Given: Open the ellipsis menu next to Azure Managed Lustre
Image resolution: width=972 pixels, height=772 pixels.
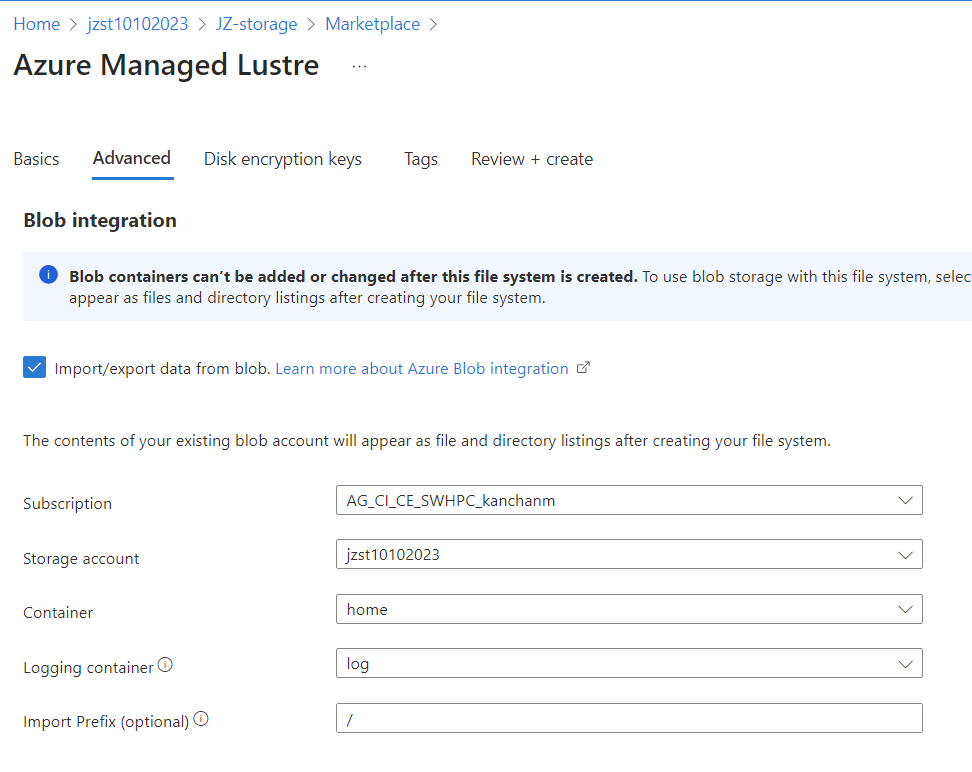Looking at the screenshot, I should click(x=360, y=66).
